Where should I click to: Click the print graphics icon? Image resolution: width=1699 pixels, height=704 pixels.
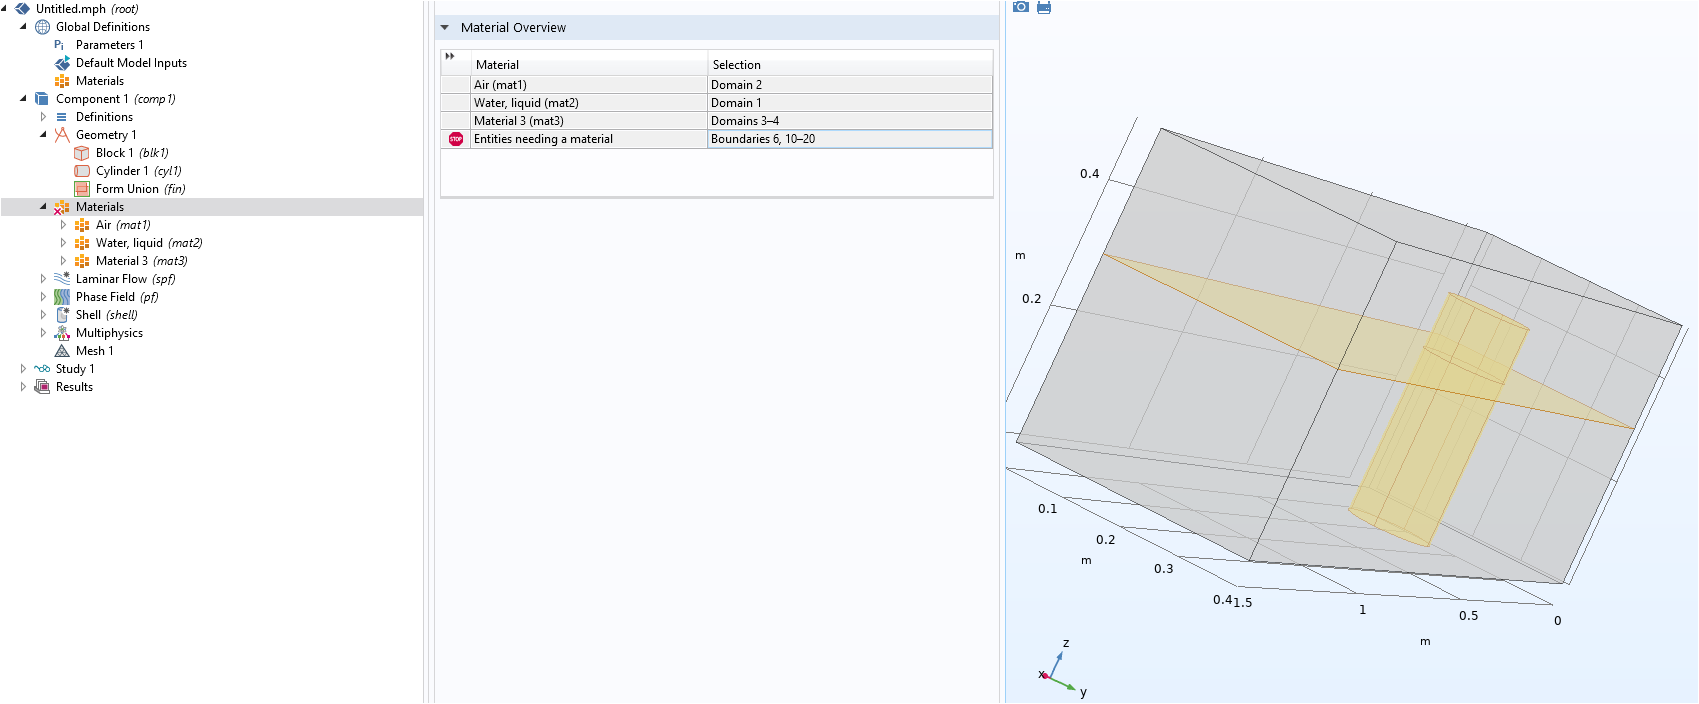click(x=1044, y=7)
